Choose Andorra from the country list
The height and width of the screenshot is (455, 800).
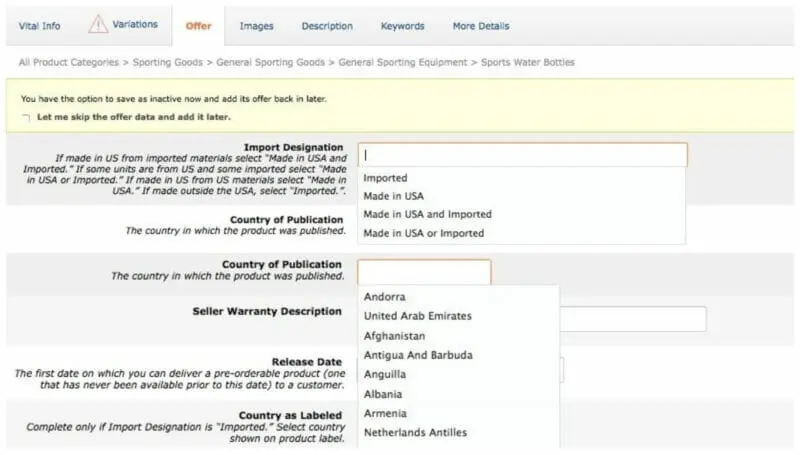point(385,297)
